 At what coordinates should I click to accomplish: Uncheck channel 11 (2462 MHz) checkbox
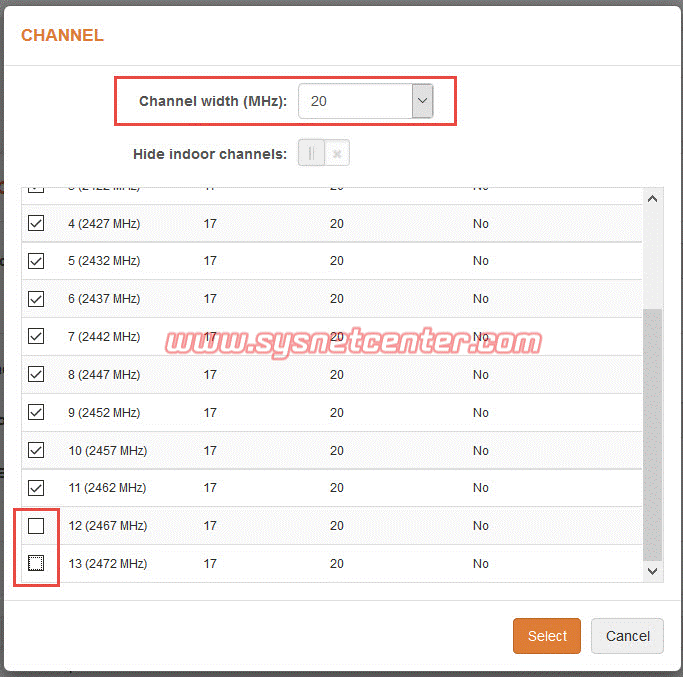tap(36, 488)
